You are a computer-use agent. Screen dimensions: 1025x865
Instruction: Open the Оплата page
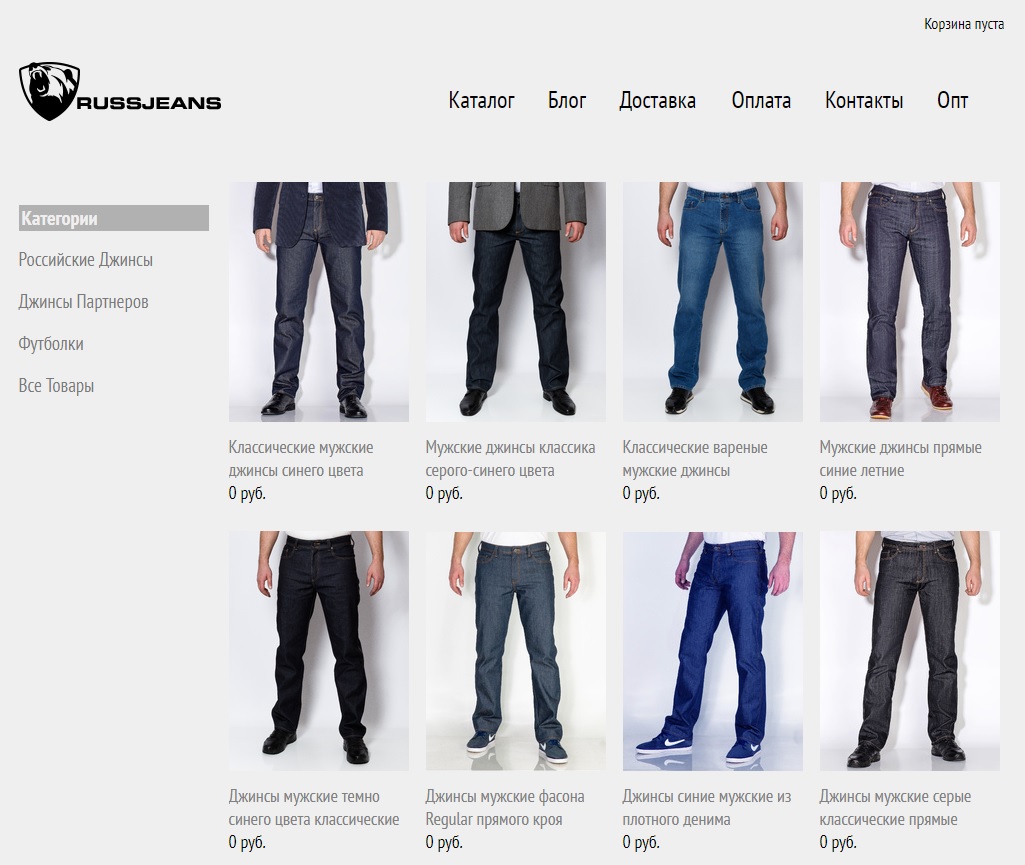761,101
